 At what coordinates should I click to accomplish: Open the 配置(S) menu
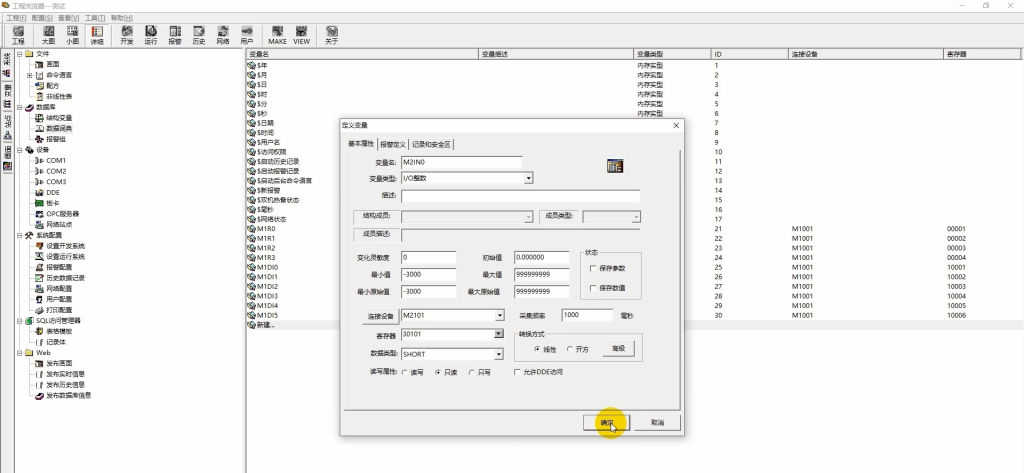click(42, 18)
